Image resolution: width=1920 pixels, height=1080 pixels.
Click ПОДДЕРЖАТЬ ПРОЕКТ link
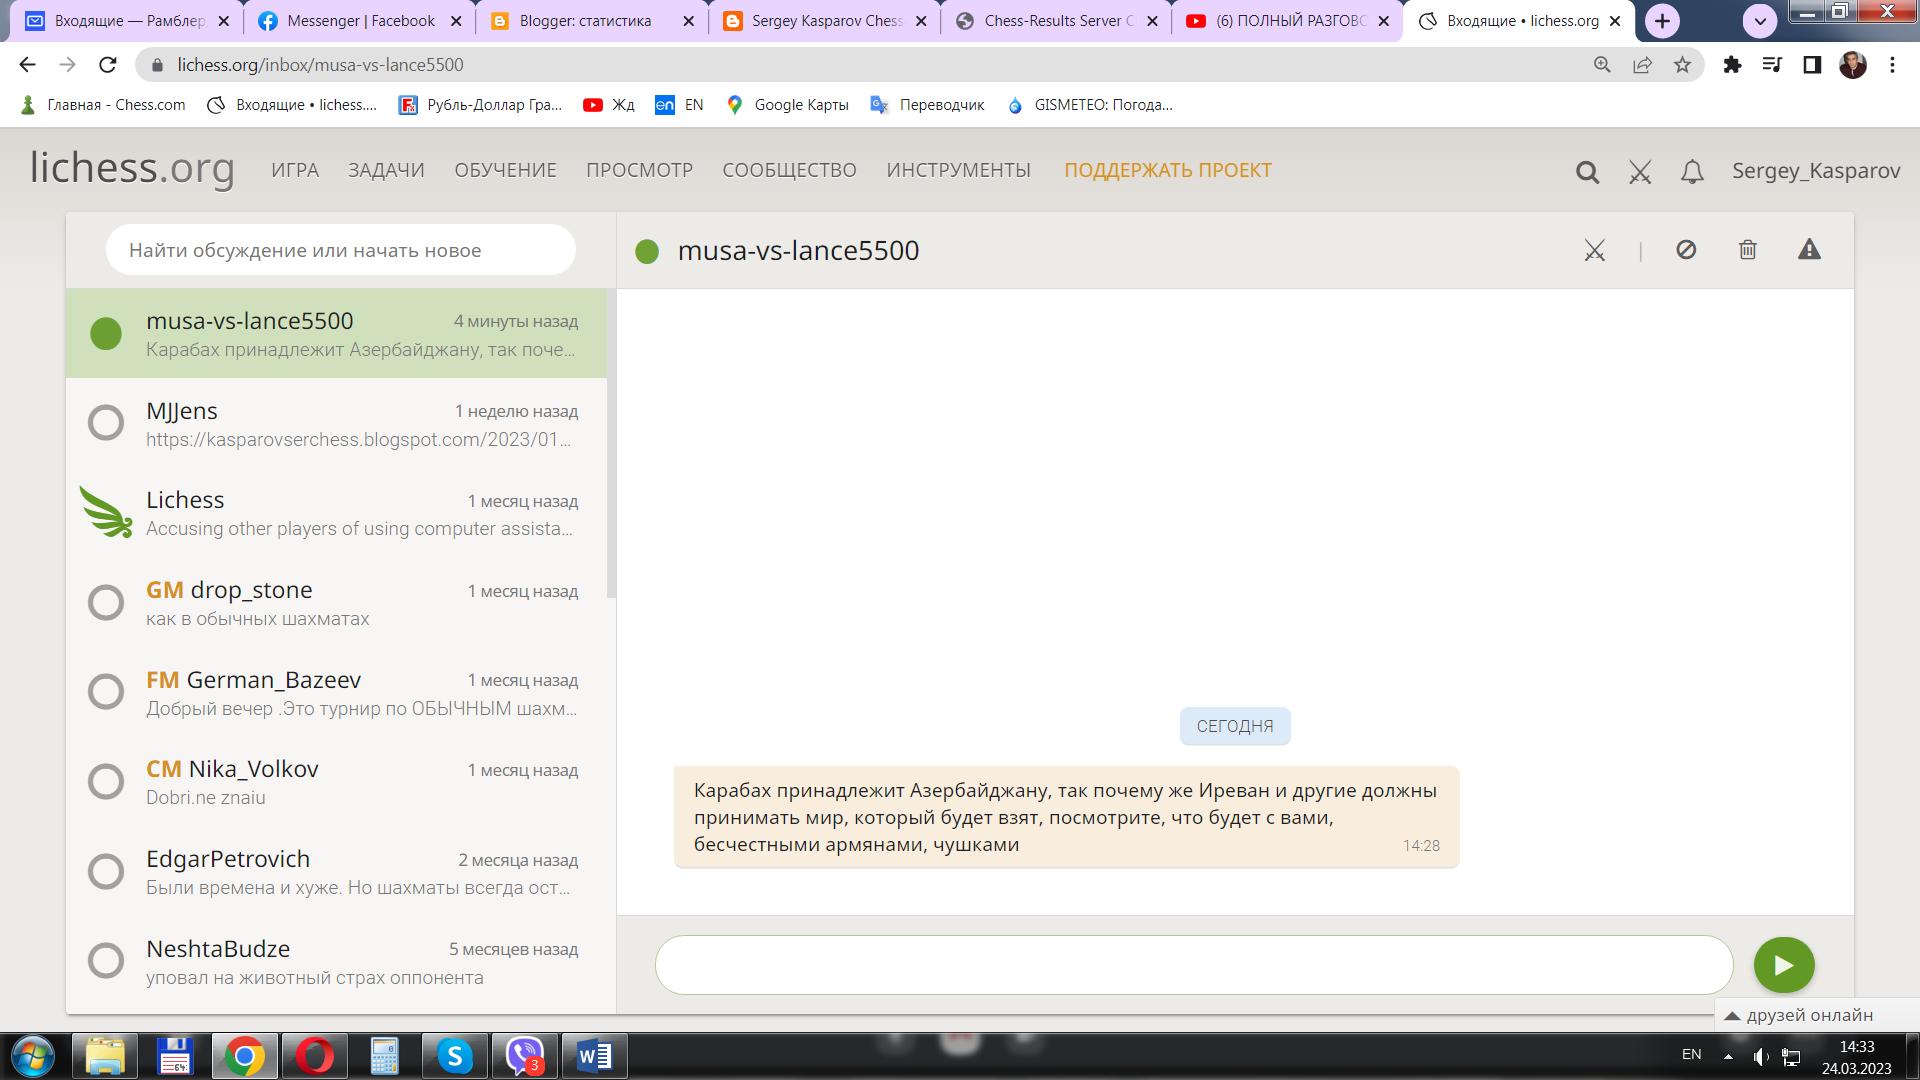1167,171
